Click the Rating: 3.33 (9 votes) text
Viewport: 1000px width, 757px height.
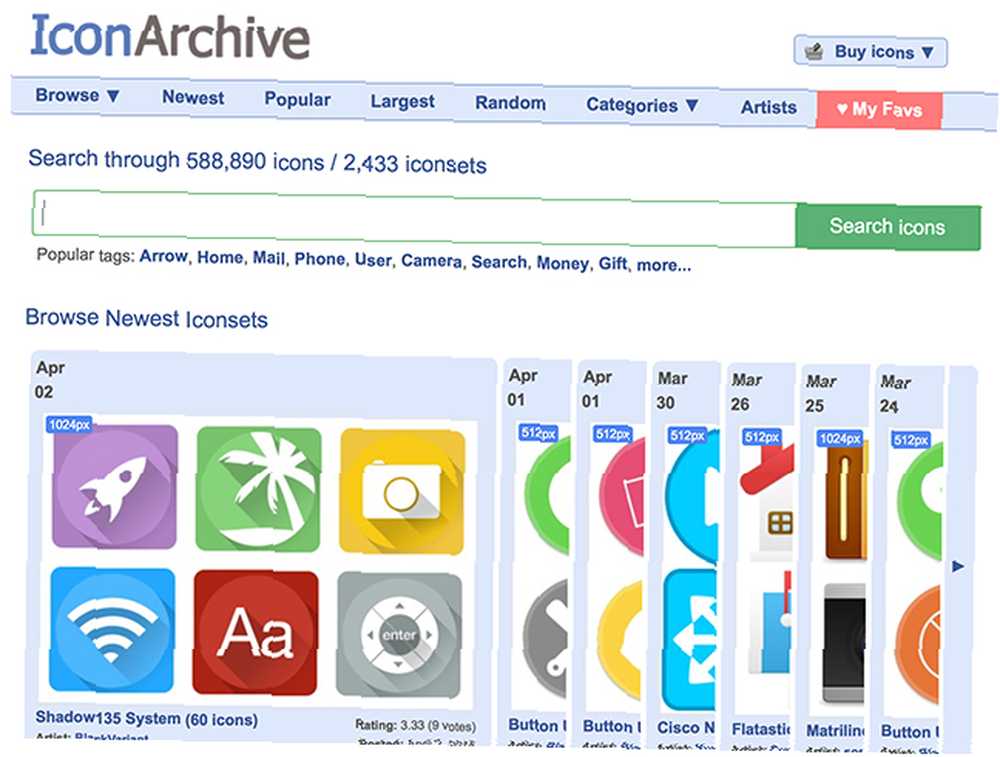pyautogui.click(x=415, y=726)
